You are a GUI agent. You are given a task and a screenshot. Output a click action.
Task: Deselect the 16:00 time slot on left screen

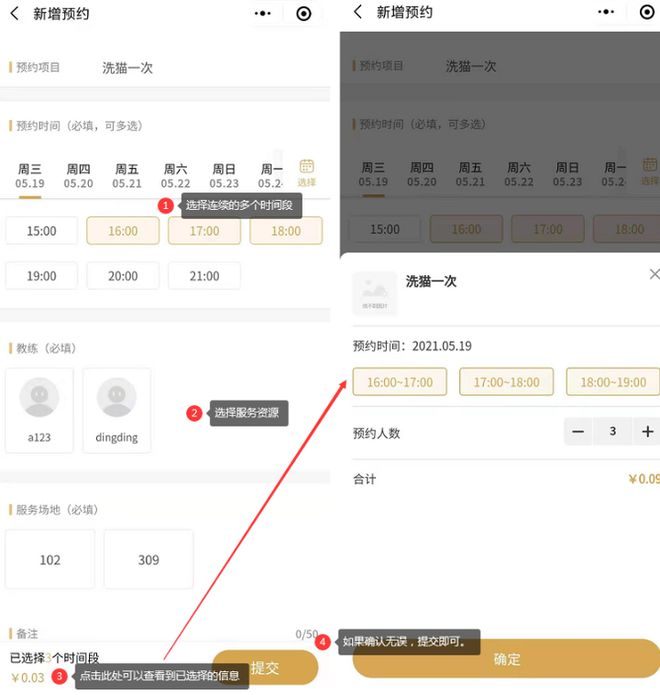coord(123,230)
